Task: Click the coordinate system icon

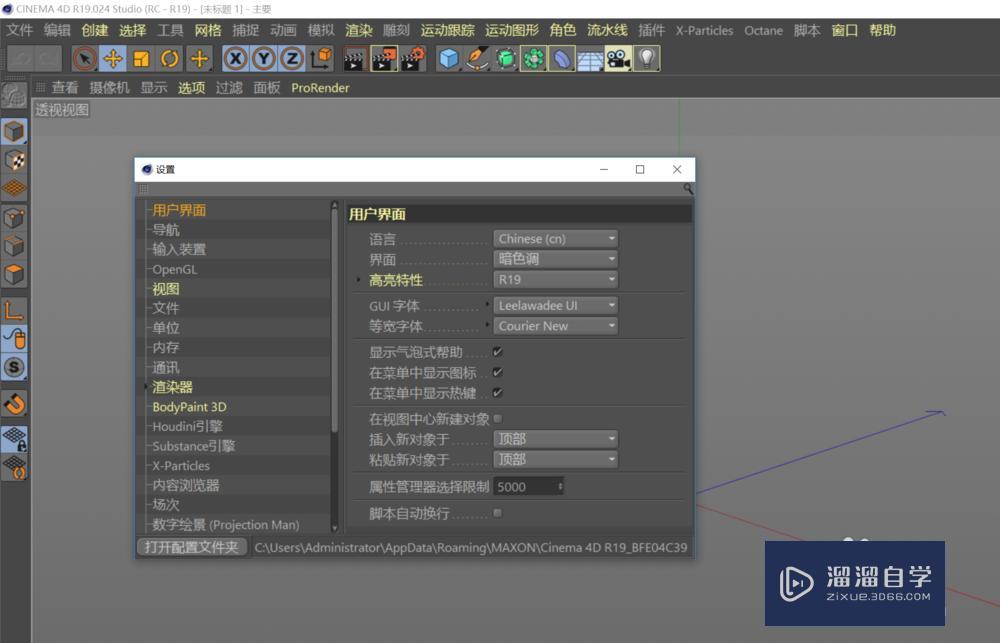Action: [x=321, y=59]
